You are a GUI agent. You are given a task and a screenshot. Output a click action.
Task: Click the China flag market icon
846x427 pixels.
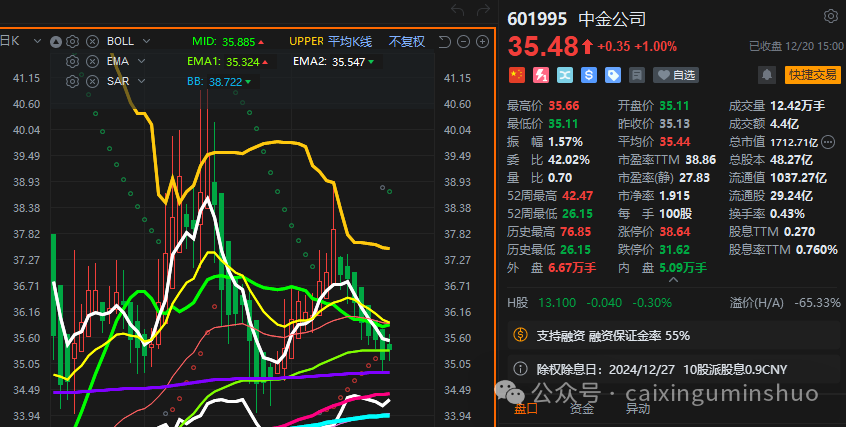[517, 75]
